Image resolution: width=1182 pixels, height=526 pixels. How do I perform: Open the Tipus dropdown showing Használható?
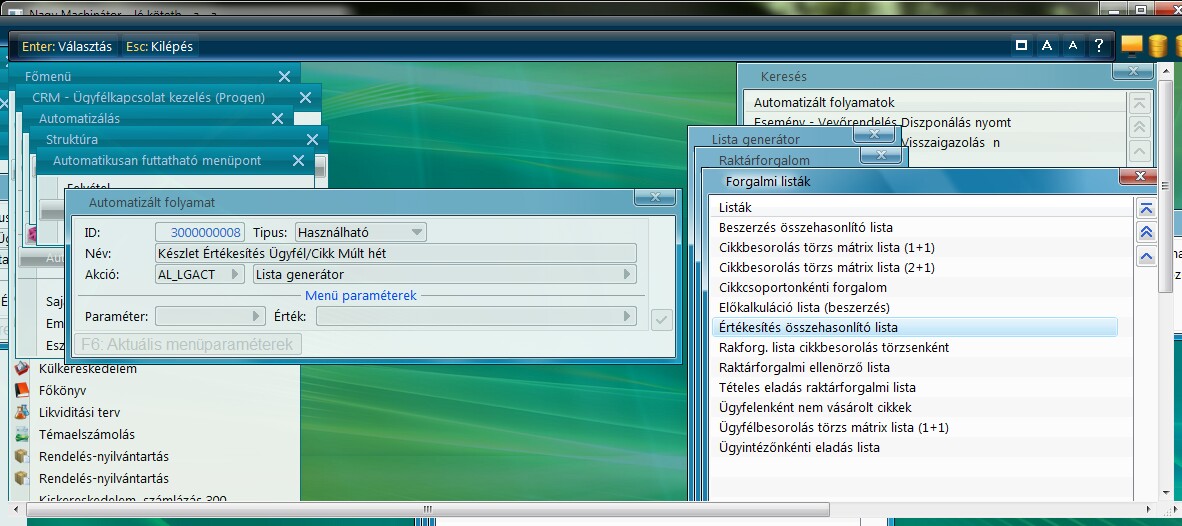(360, 232)
